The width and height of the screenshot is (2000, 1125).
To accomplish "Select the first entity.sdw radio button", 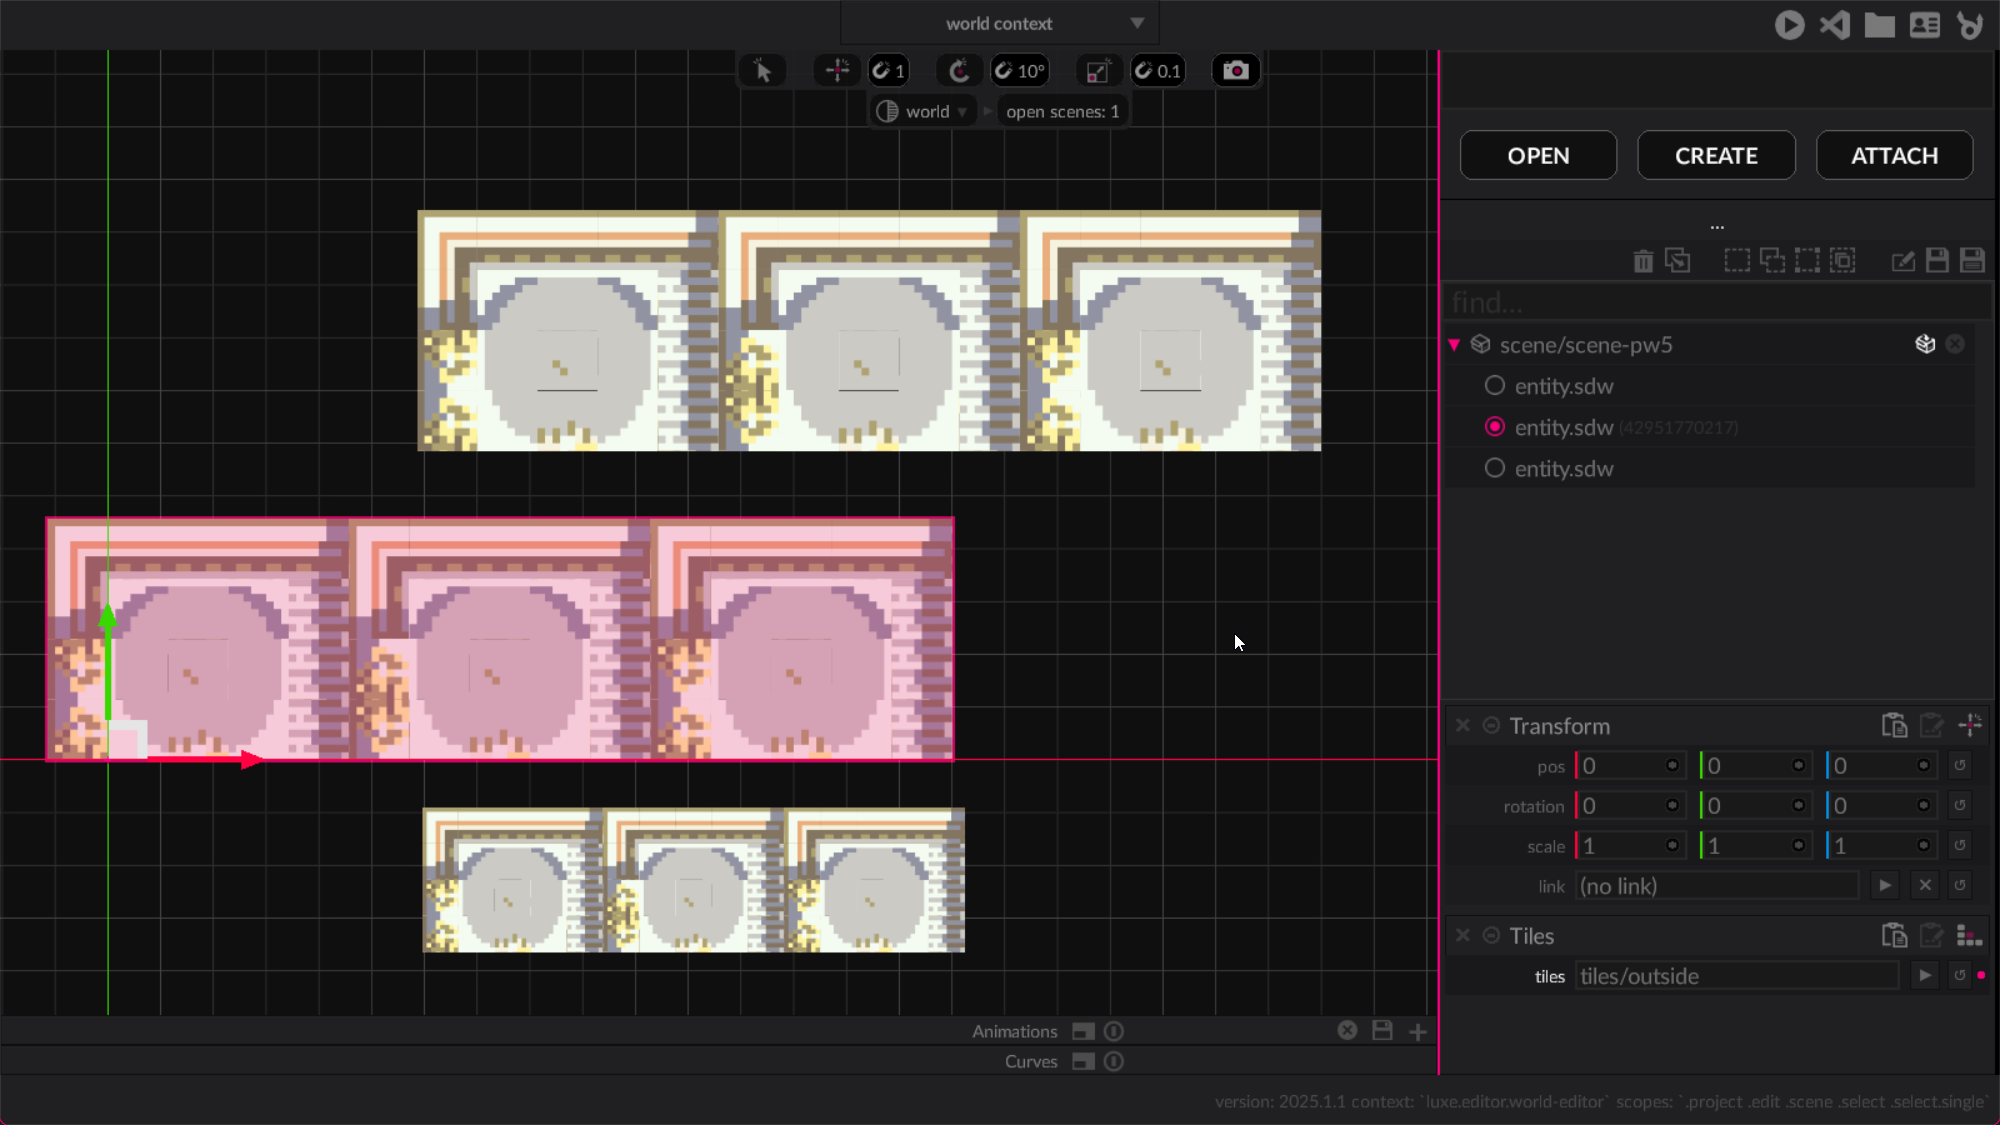I will click(1494, 386).
